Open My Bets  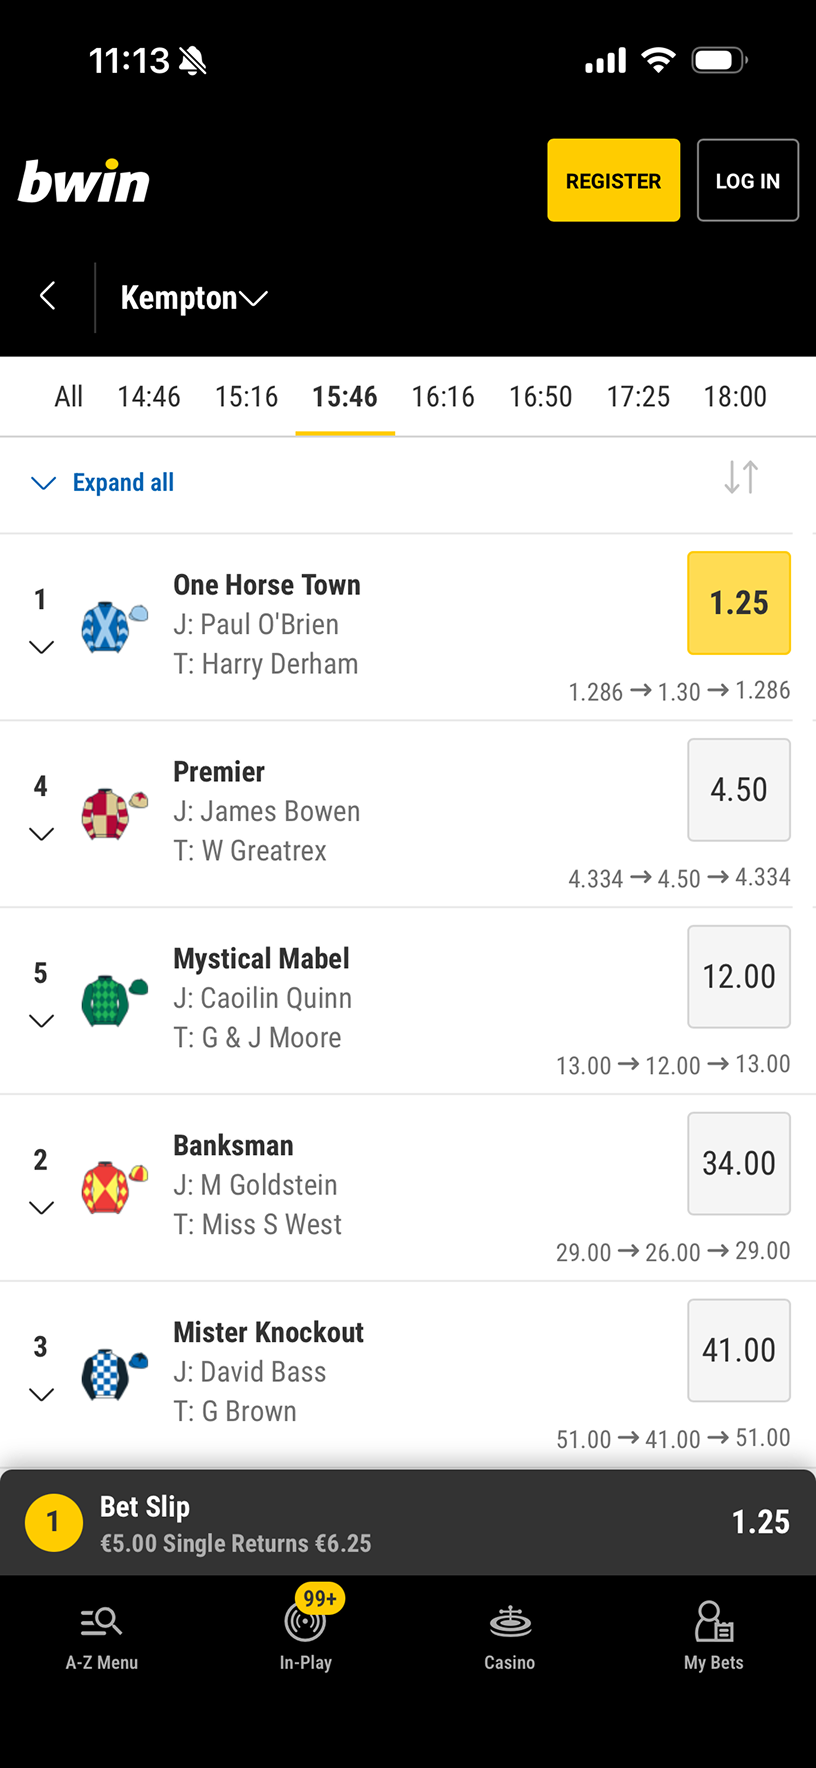pyautogui.click(x=714, y=1636)
